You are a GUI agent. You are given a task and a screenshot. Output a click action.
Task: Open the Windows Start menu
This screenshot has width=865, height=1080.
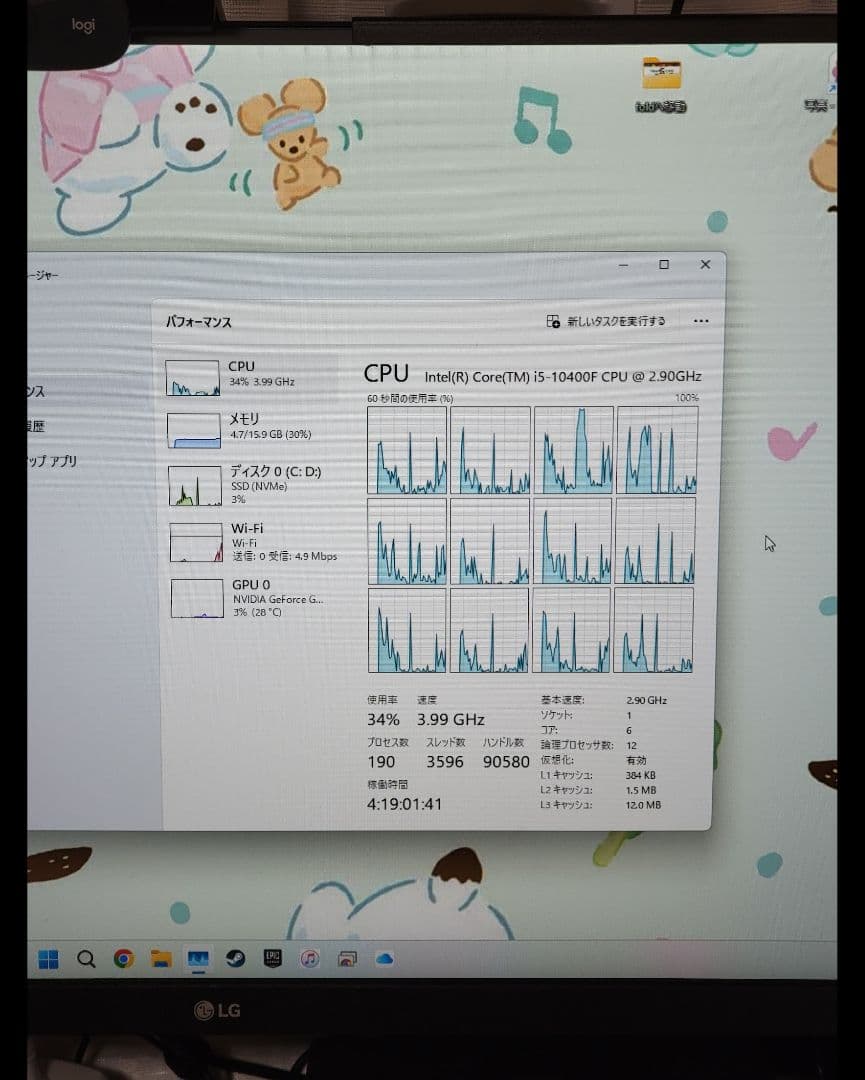pyautogui.click(x=48, y=959)
